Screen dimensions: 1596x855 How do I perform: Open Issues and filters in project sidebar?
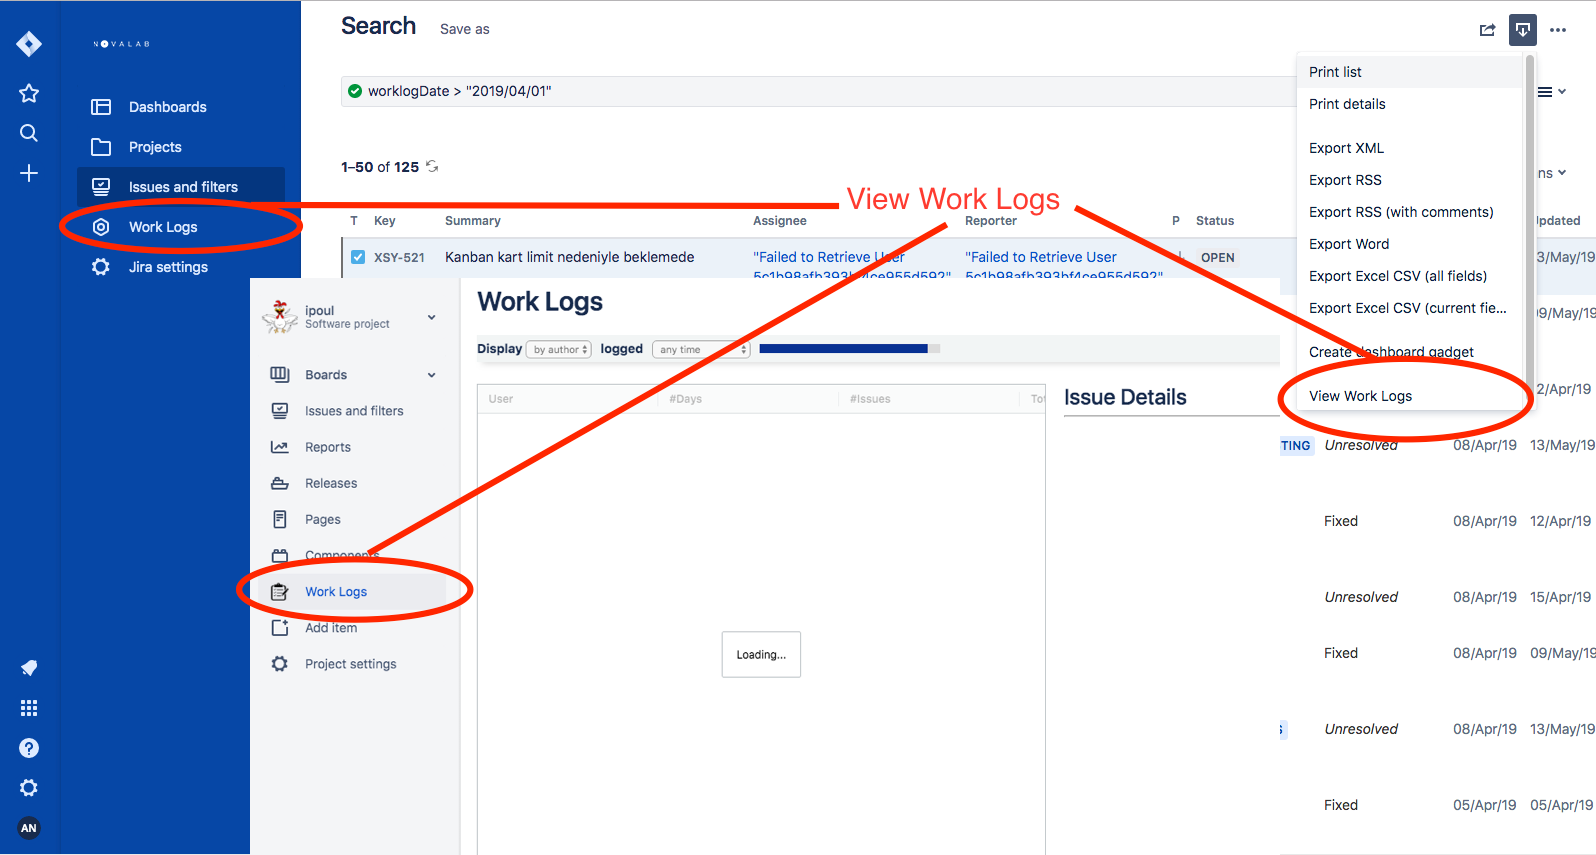tap(354, 411)
